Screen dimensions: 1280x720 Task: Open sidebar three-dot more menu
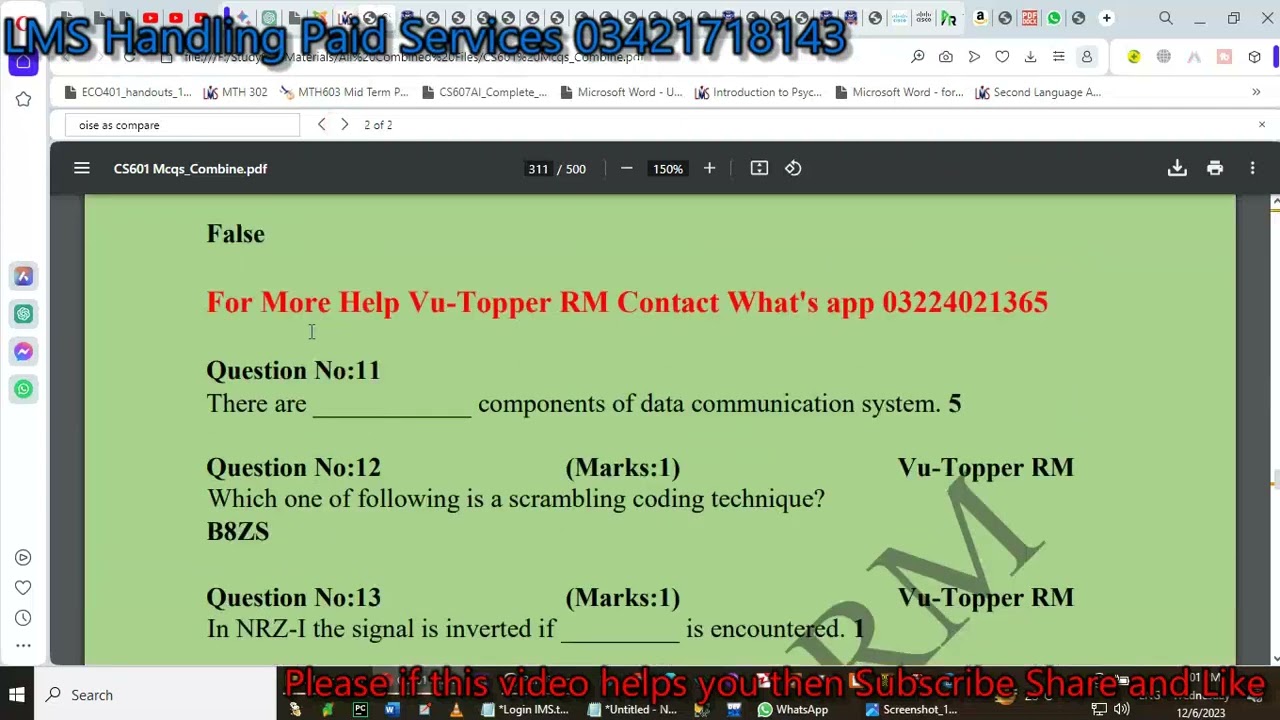[x=23, y=646]
